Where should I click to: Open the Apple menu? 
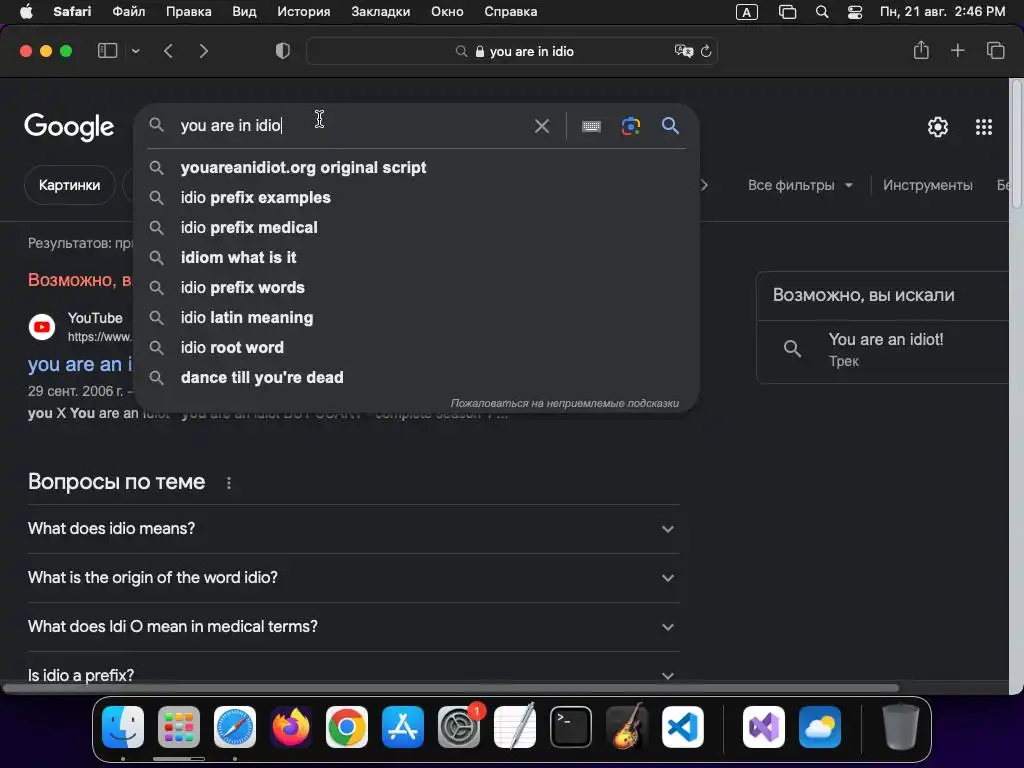pyautogui.click(x=26, y=12)
